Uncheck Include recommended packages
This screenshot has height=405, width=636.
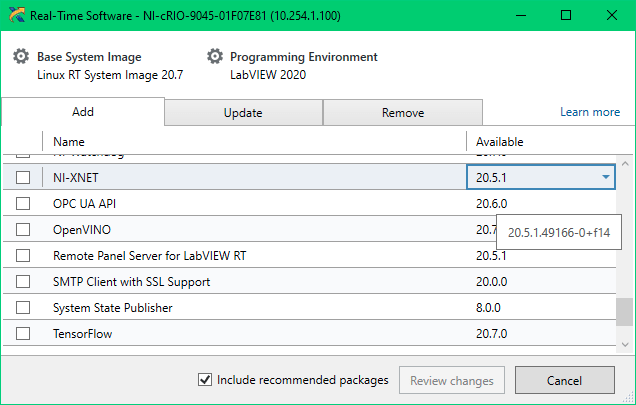tap(205, 380)
